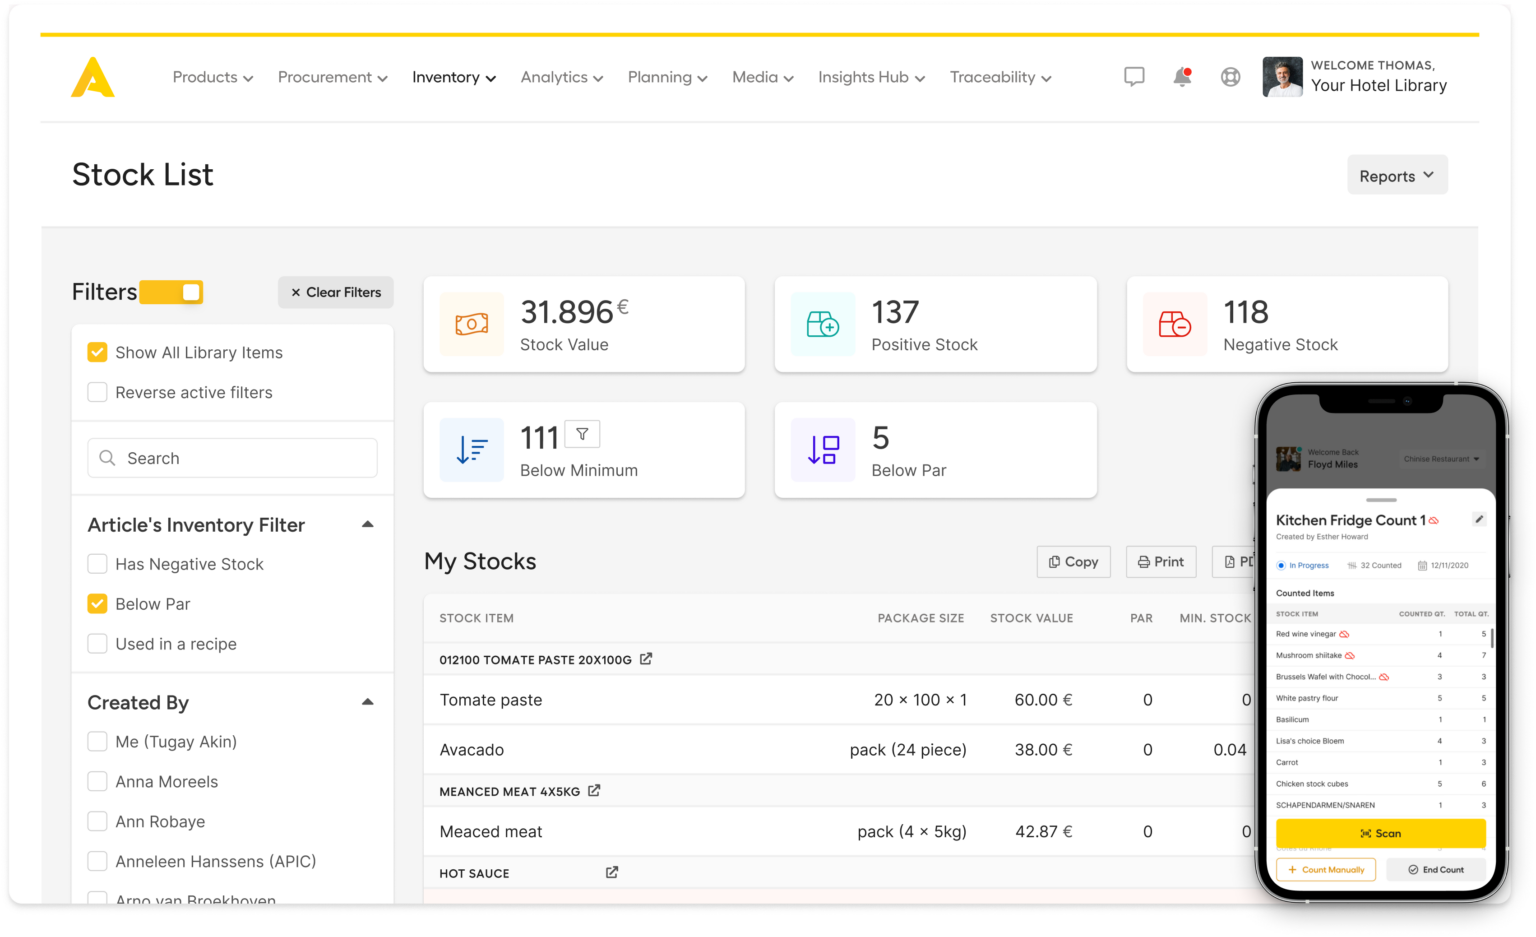Click the Negative Stock box icon
The image size is (1536, 937).
click(1175, 324)
